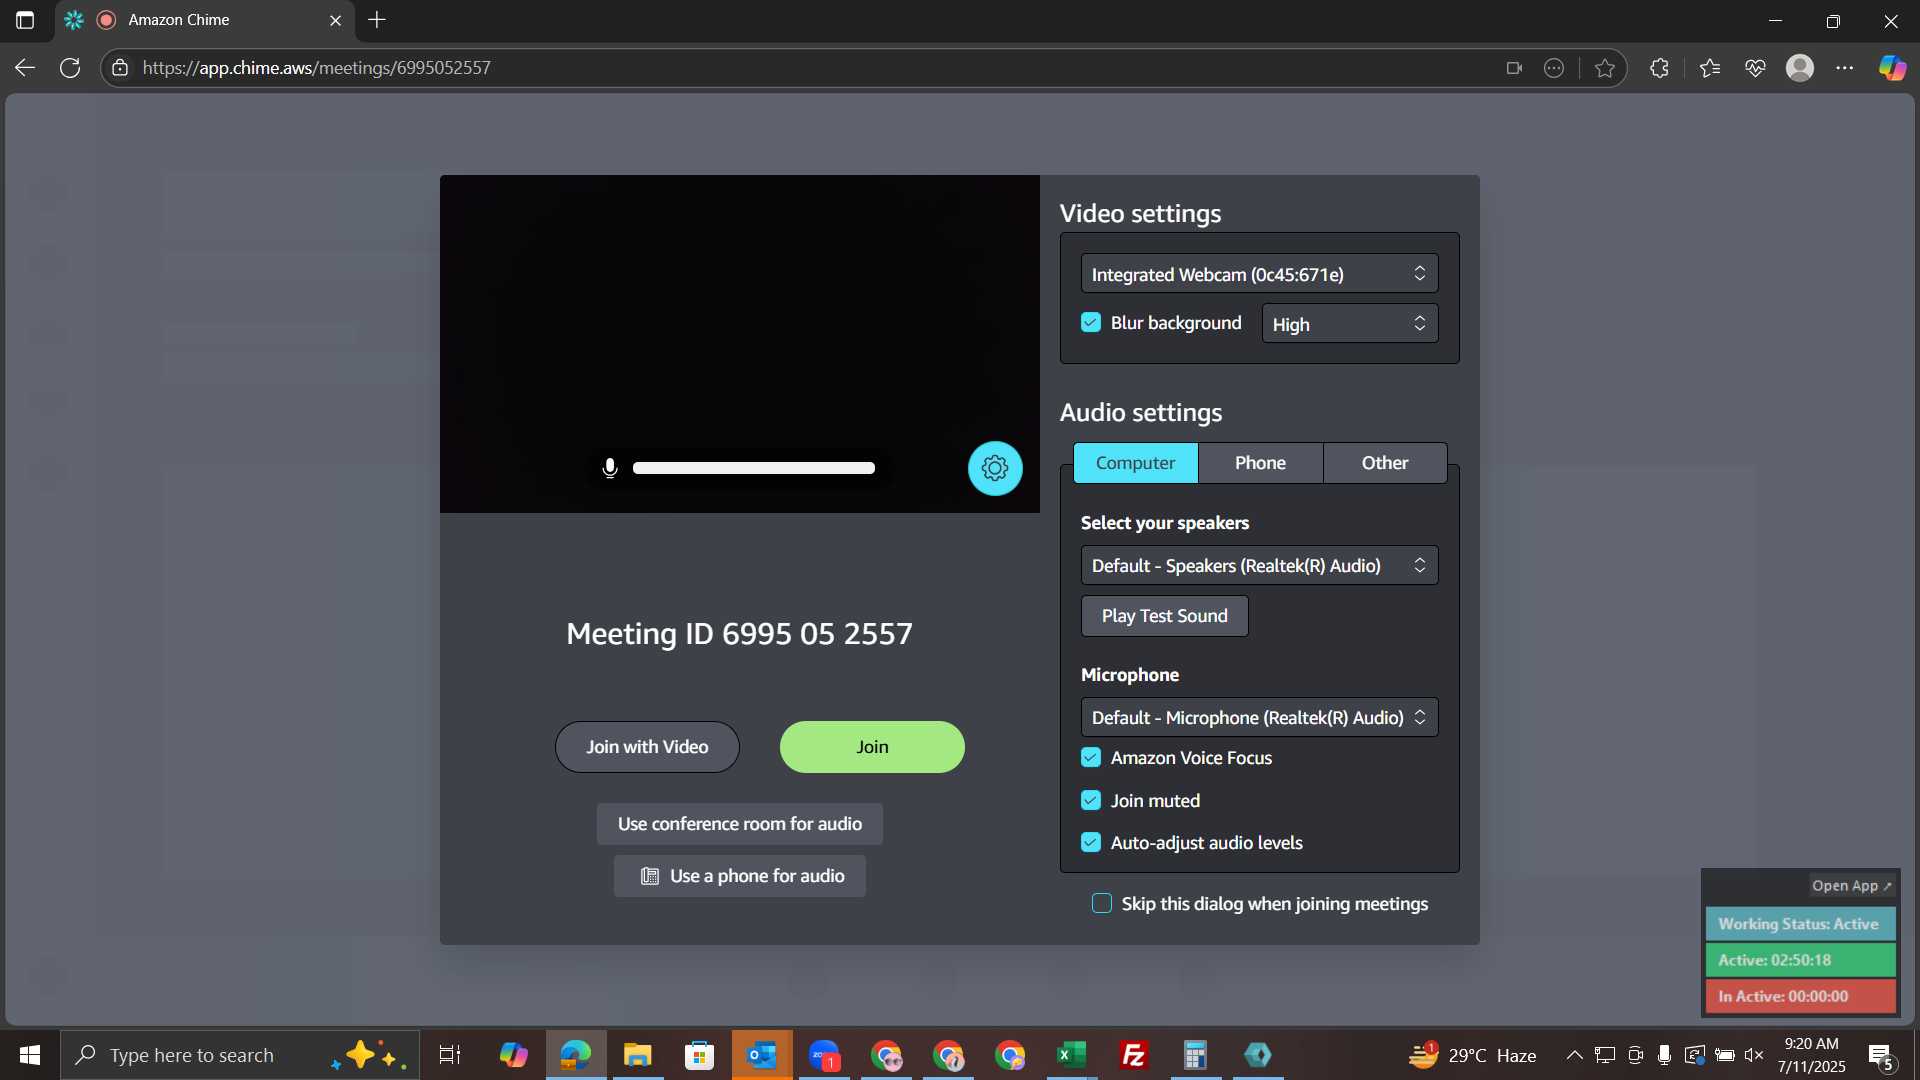Select the Amazon Chime browser tab
The width and height of the screenshot is (1920, 1080).
[205, 20]
